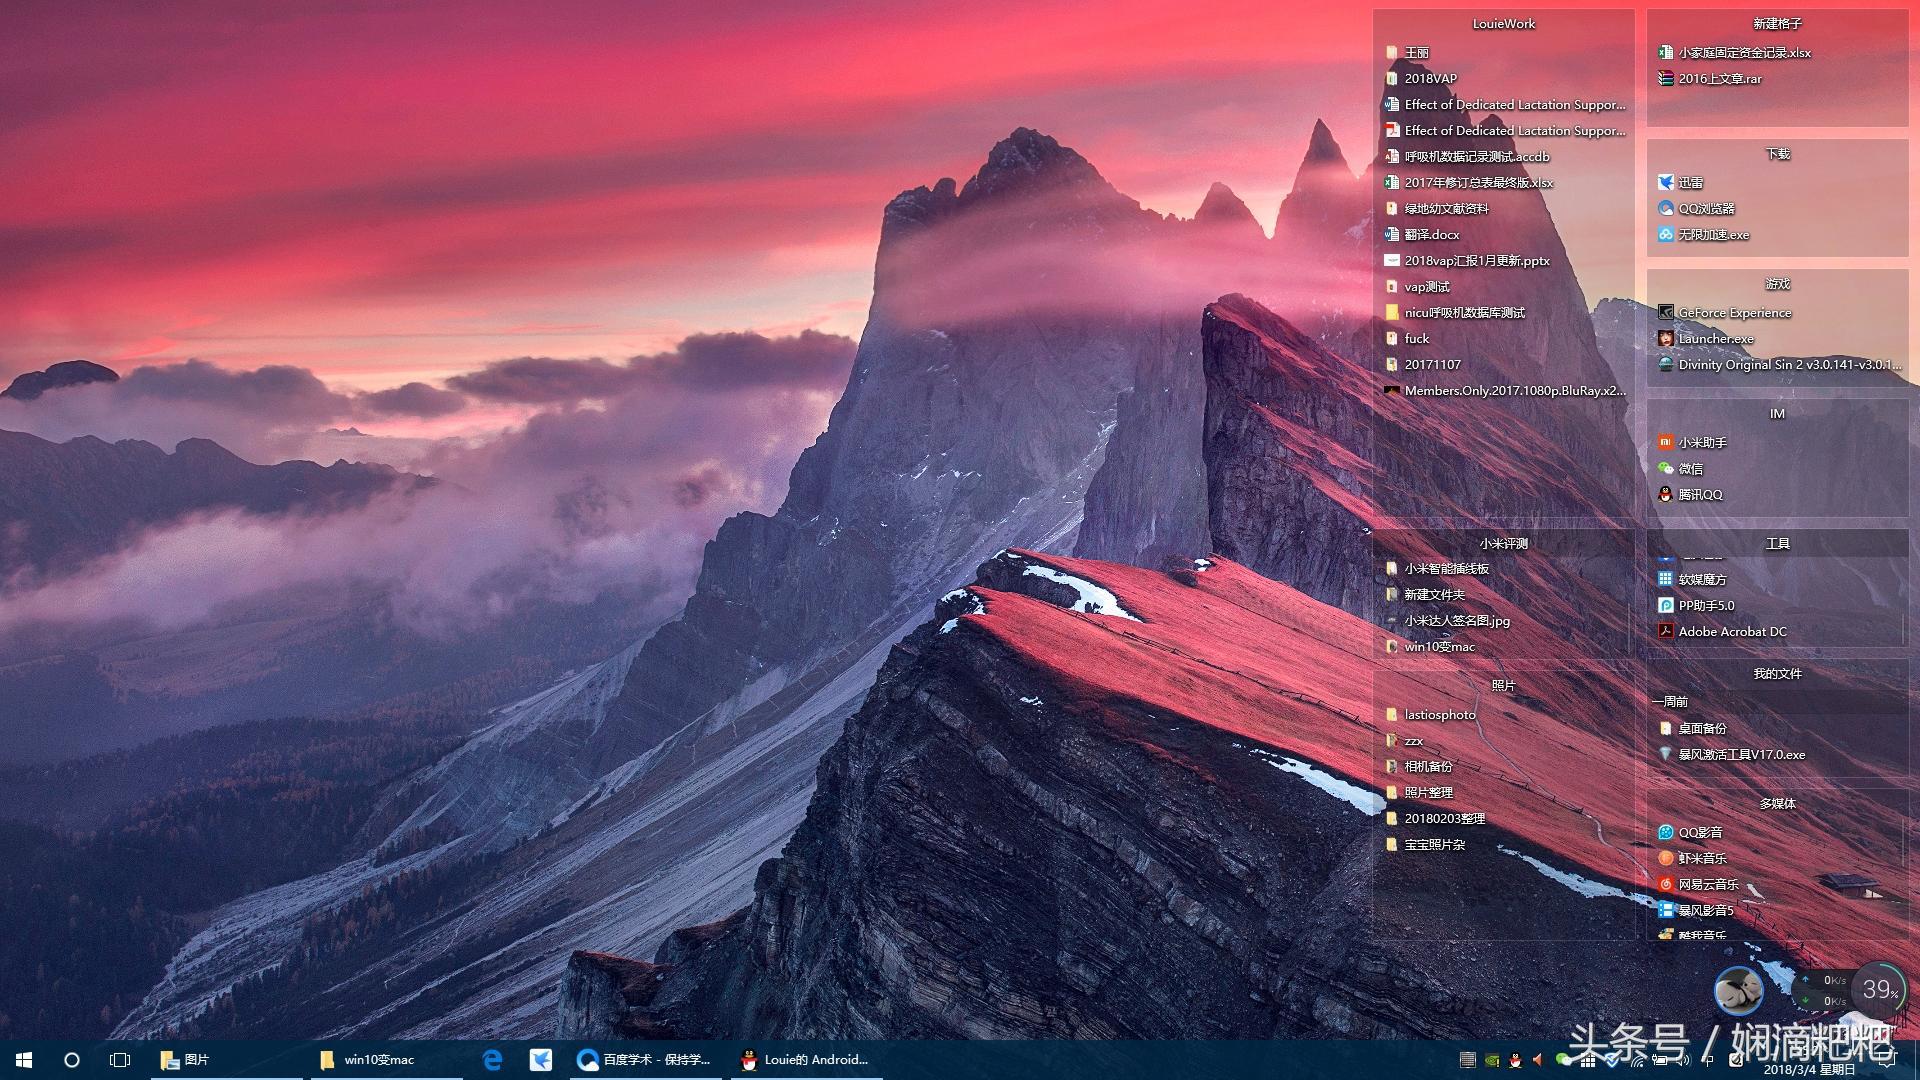Open the 2018VAP folder in LouieWork
Viewport: 1920px width, 1080px height.
click(1430, 79)
